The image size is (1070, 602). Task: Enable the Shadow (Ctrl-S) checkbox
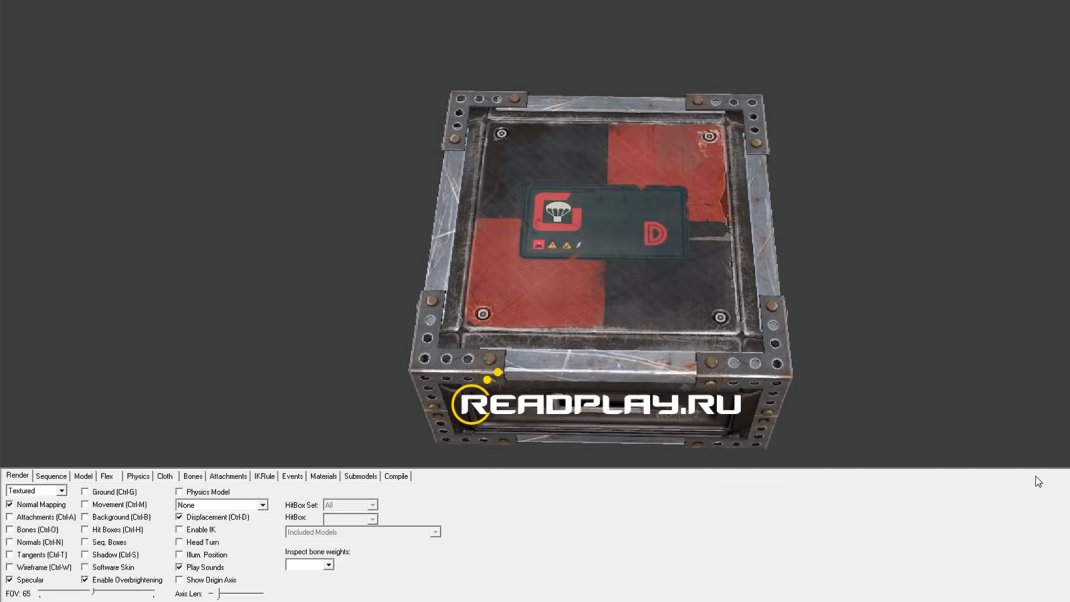(85, 555)
